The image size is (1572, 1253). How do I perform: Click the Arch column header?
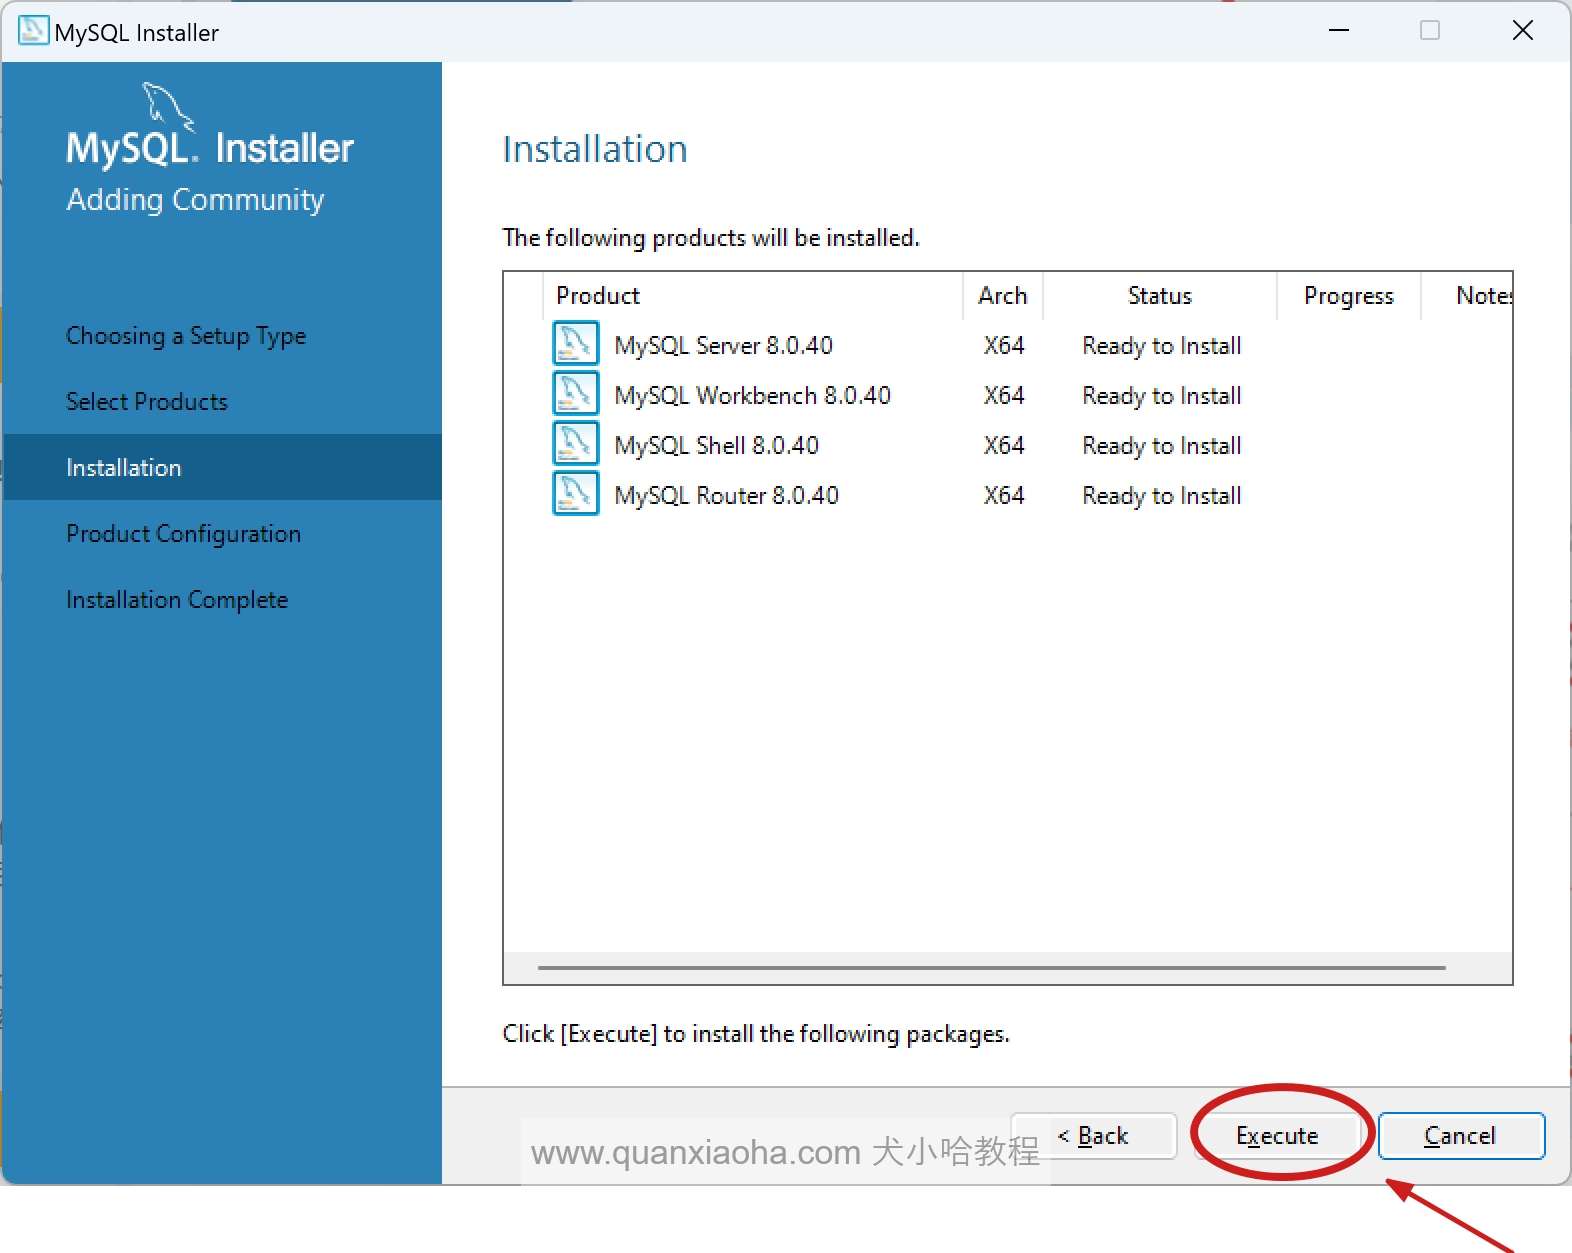tap(1003, 296)
